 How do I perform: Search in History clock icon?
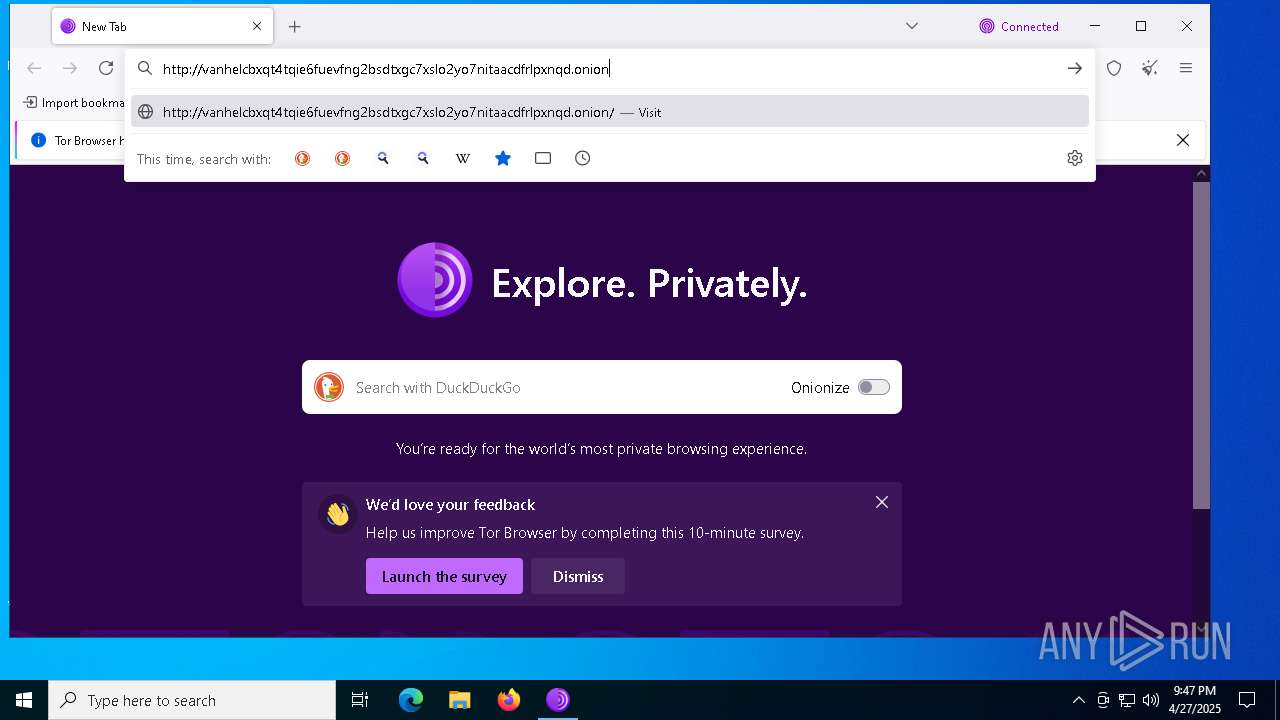(x=583, y=158)
